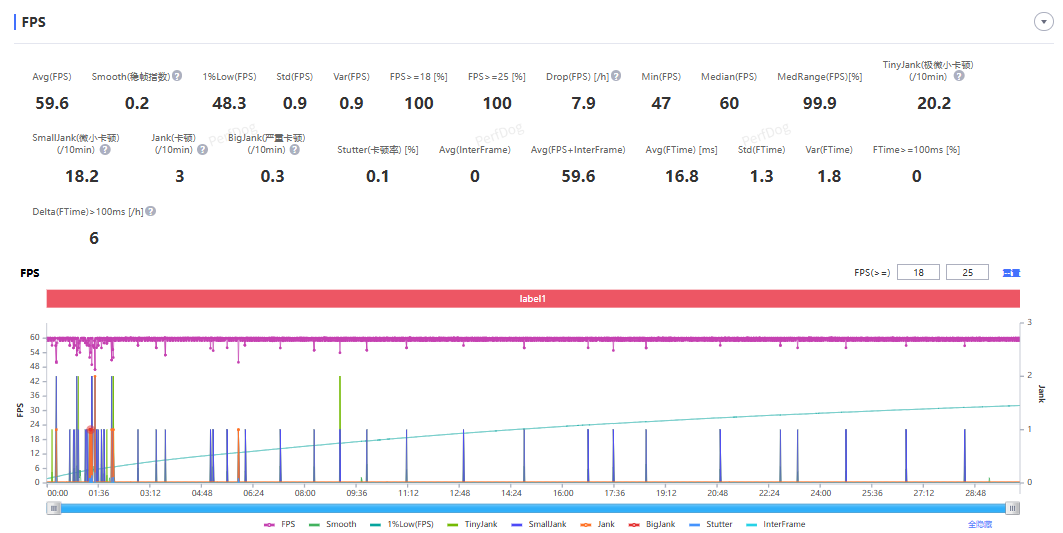The image size is (1063, 533).
Task: Click the MedRange(FPS) value 99.9
Action: (x=820, y=103)
